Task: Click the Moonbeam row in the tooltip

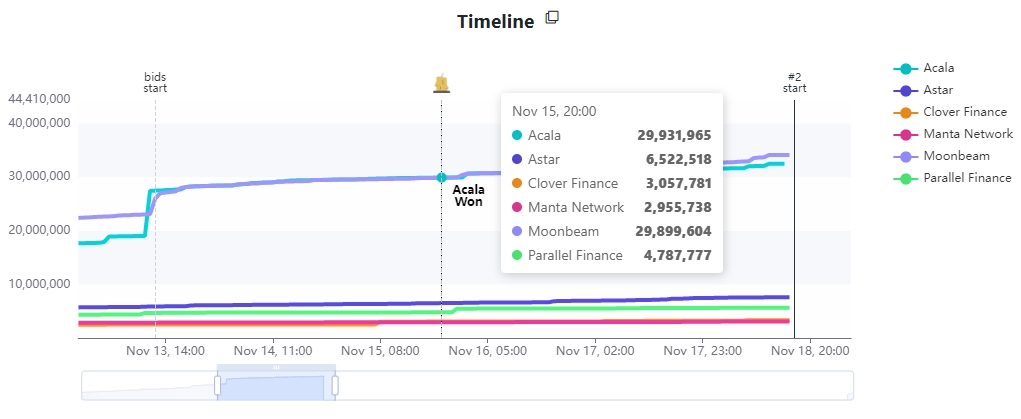Action: (x=610, y=231)
